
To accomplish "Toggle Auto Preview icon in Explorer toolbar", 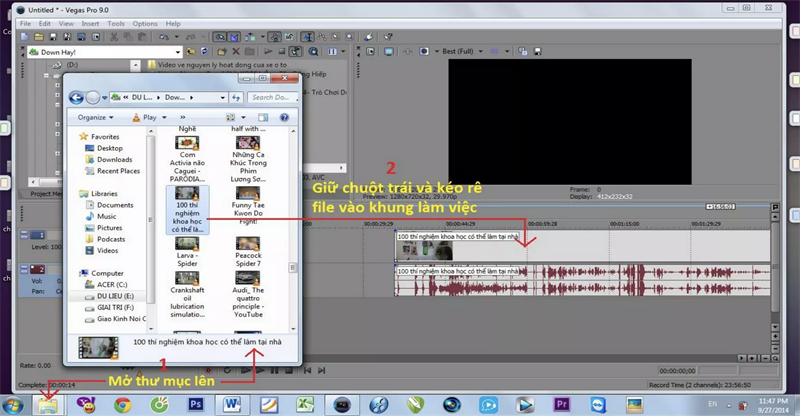I will [295, 52].
